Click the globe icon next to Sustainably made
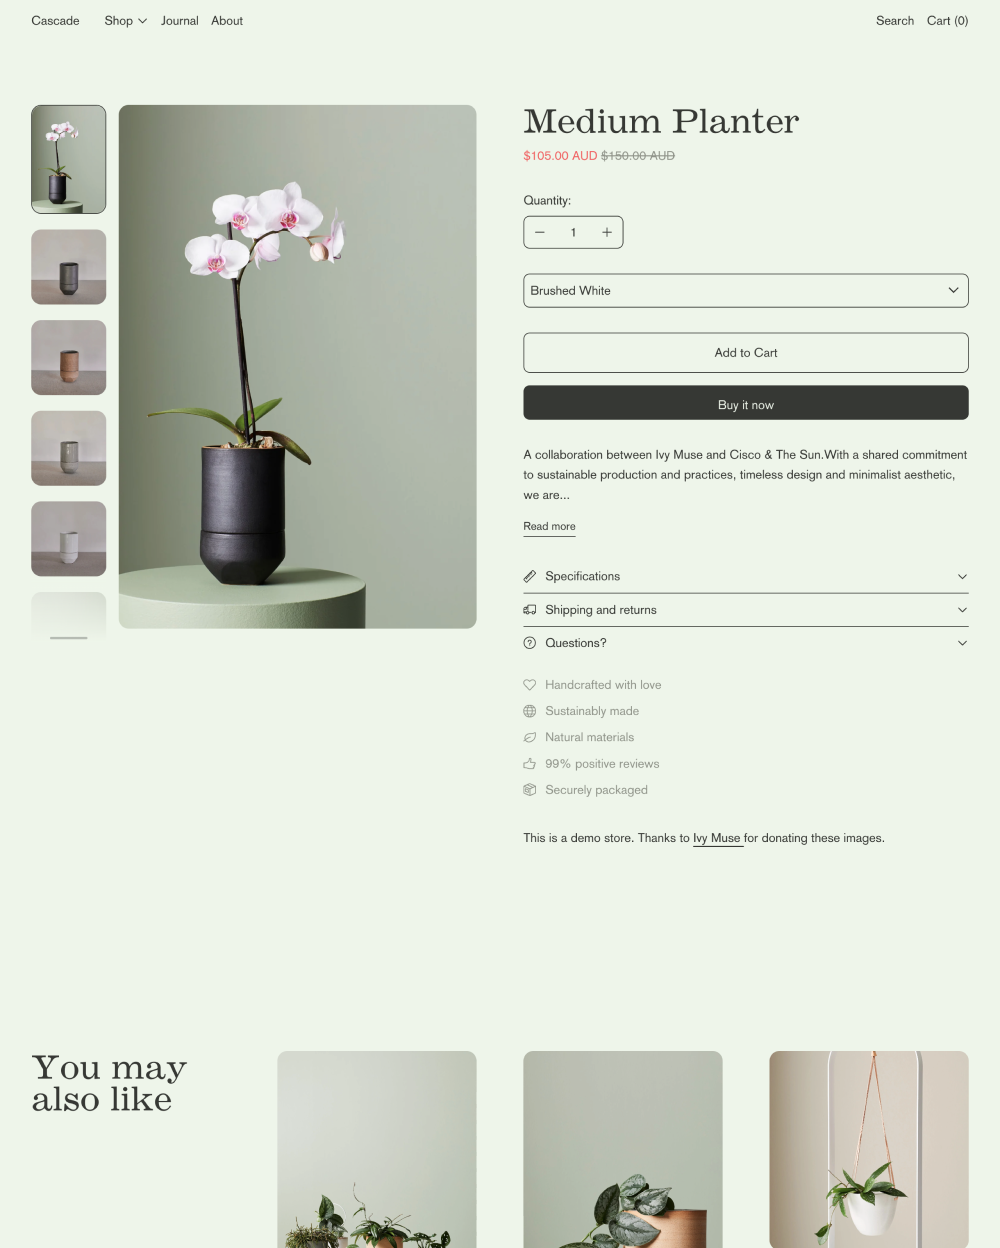This screenshot has width=1000, height=1248. pos(530,711)
